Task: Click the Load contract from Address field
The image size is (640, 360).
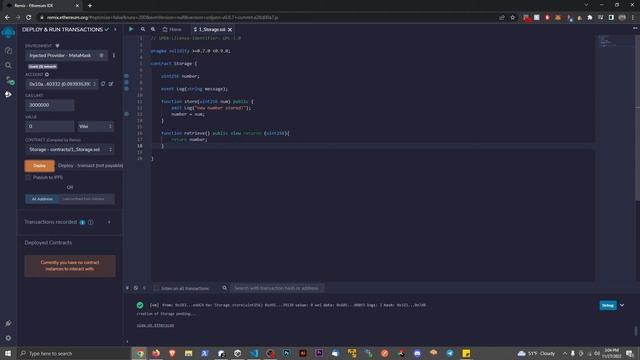Action: 87,199
